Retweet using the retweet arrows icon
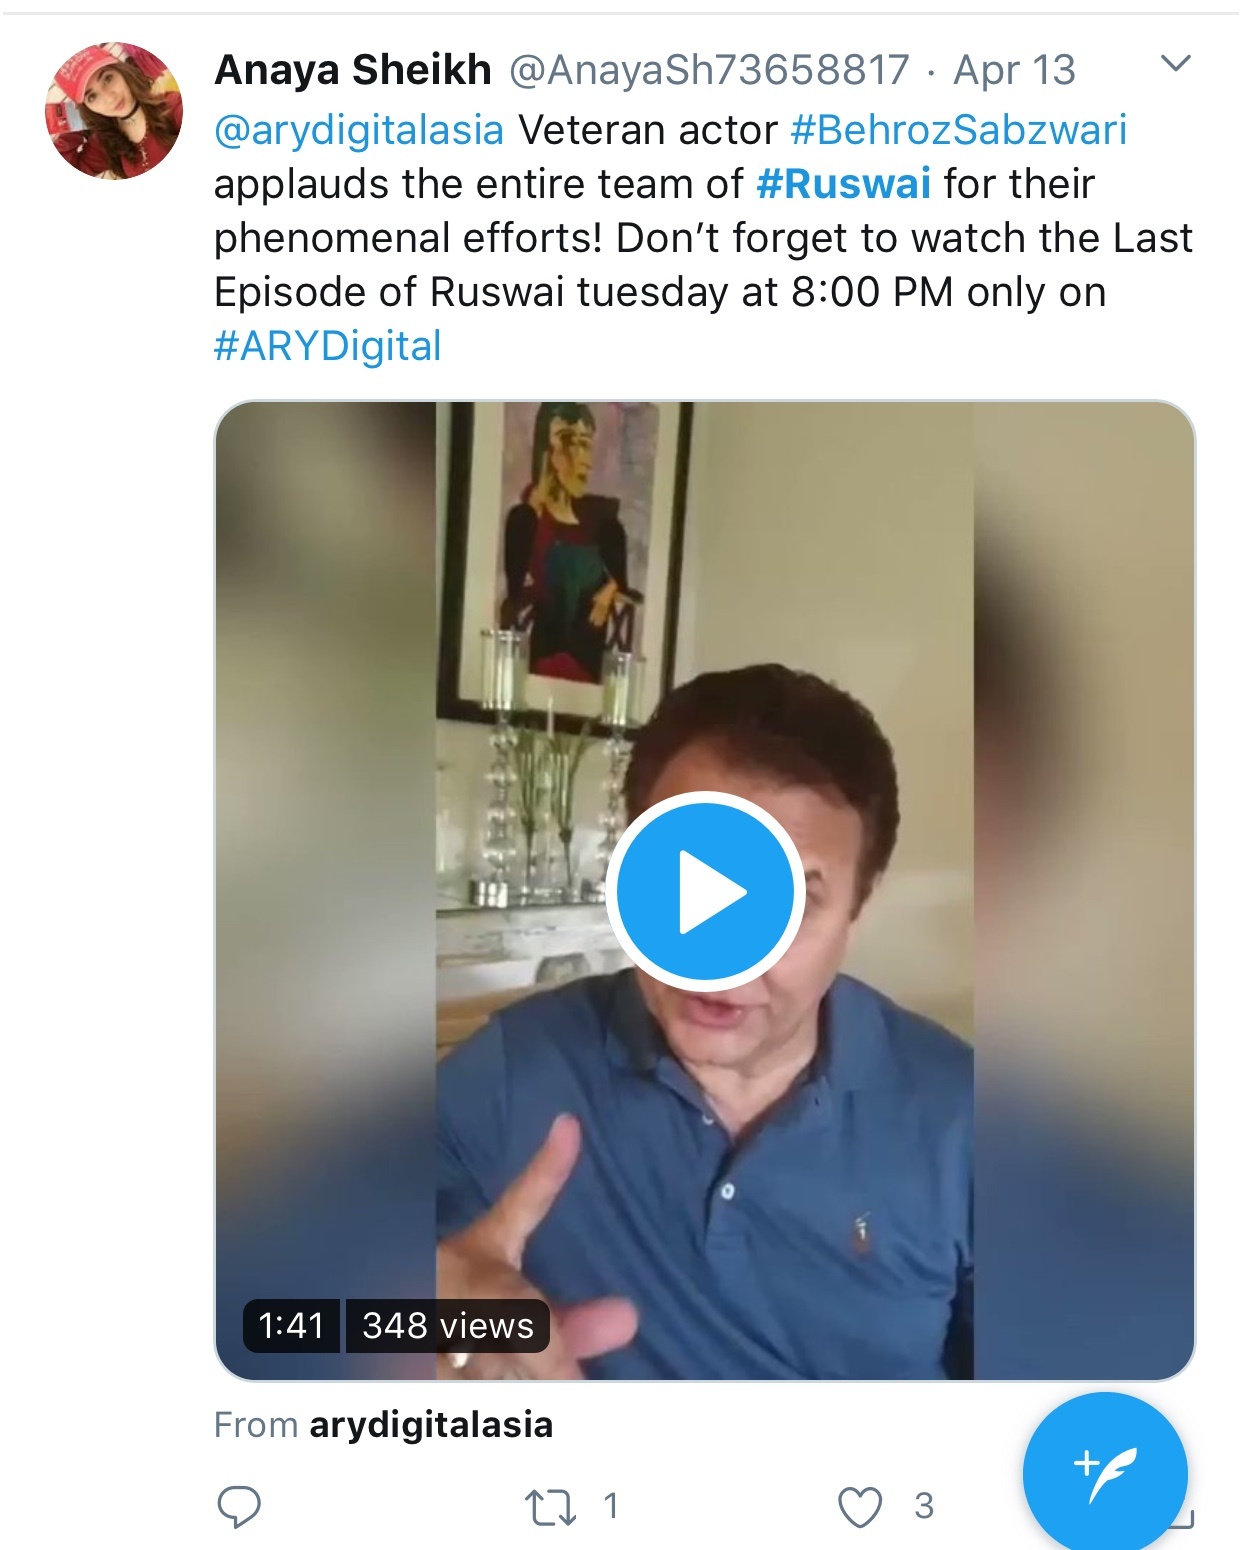The image size is (1242, 1550). (550, 1507)
